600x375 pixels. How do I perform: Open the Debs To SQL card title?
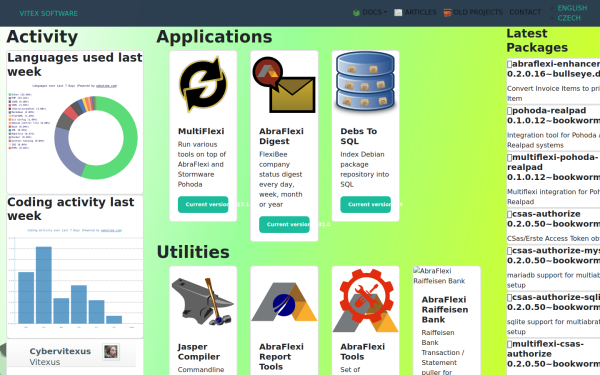pyautogui.click(x=359, y=136)
